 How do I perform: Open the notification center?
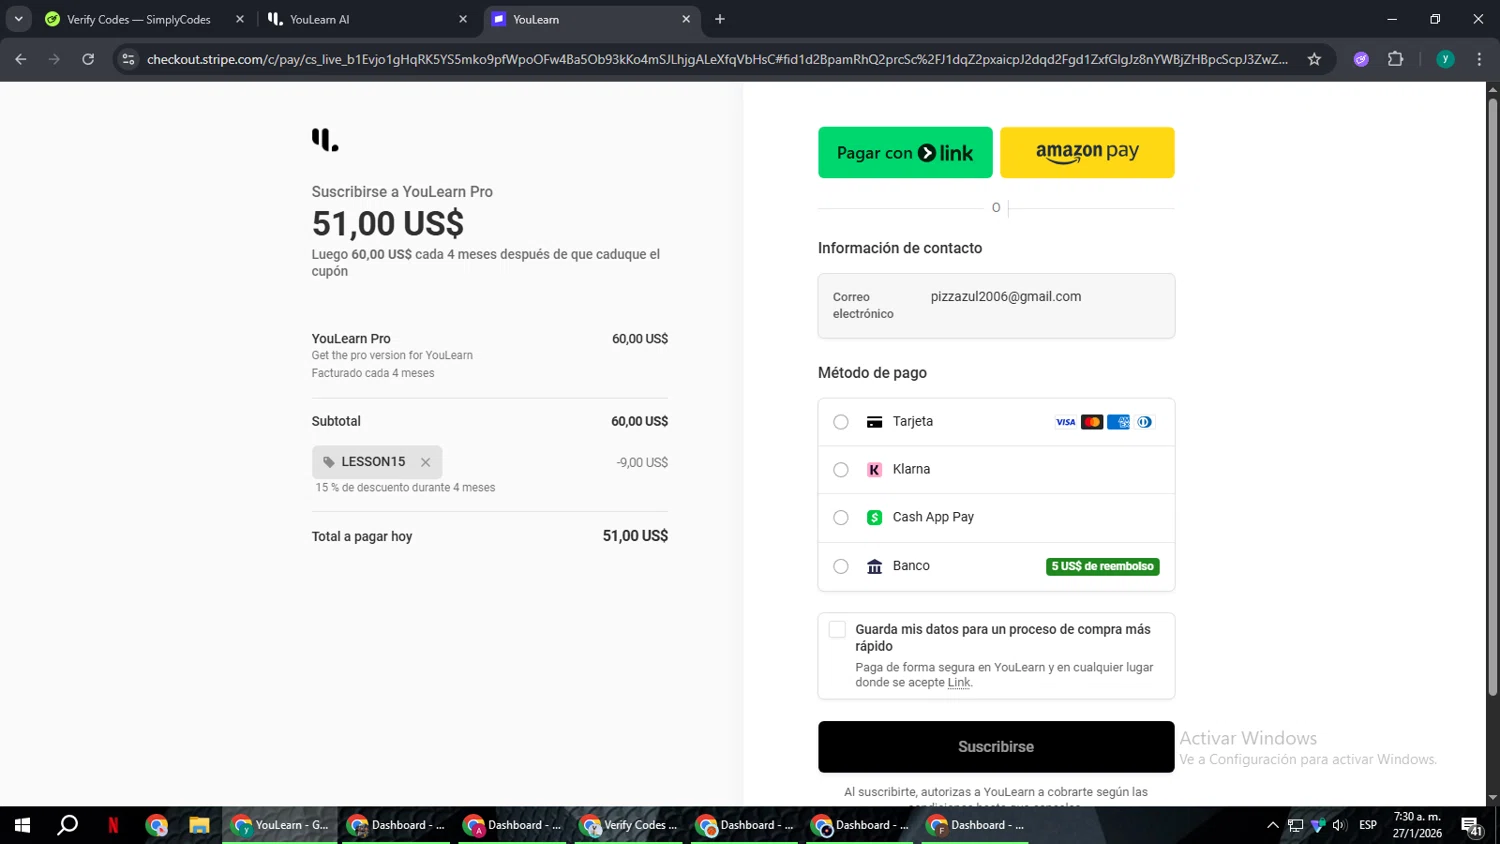tap(1471, 826)
